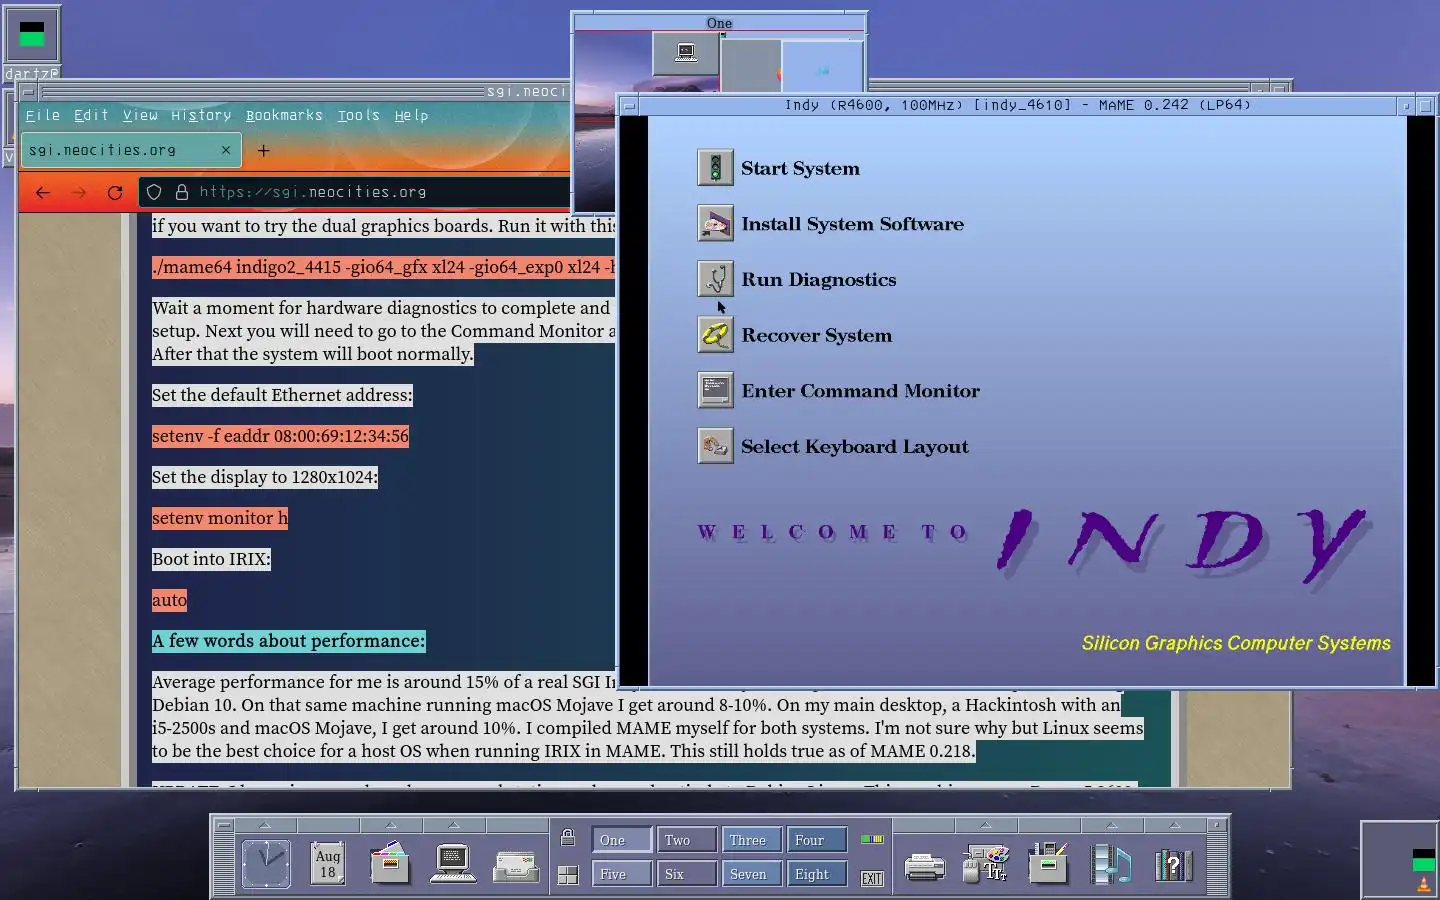This screenshot has width=1440, height=900.
Task: Open the History menu in Firefox
Action: pyautogui.click(x=201, y=115)
